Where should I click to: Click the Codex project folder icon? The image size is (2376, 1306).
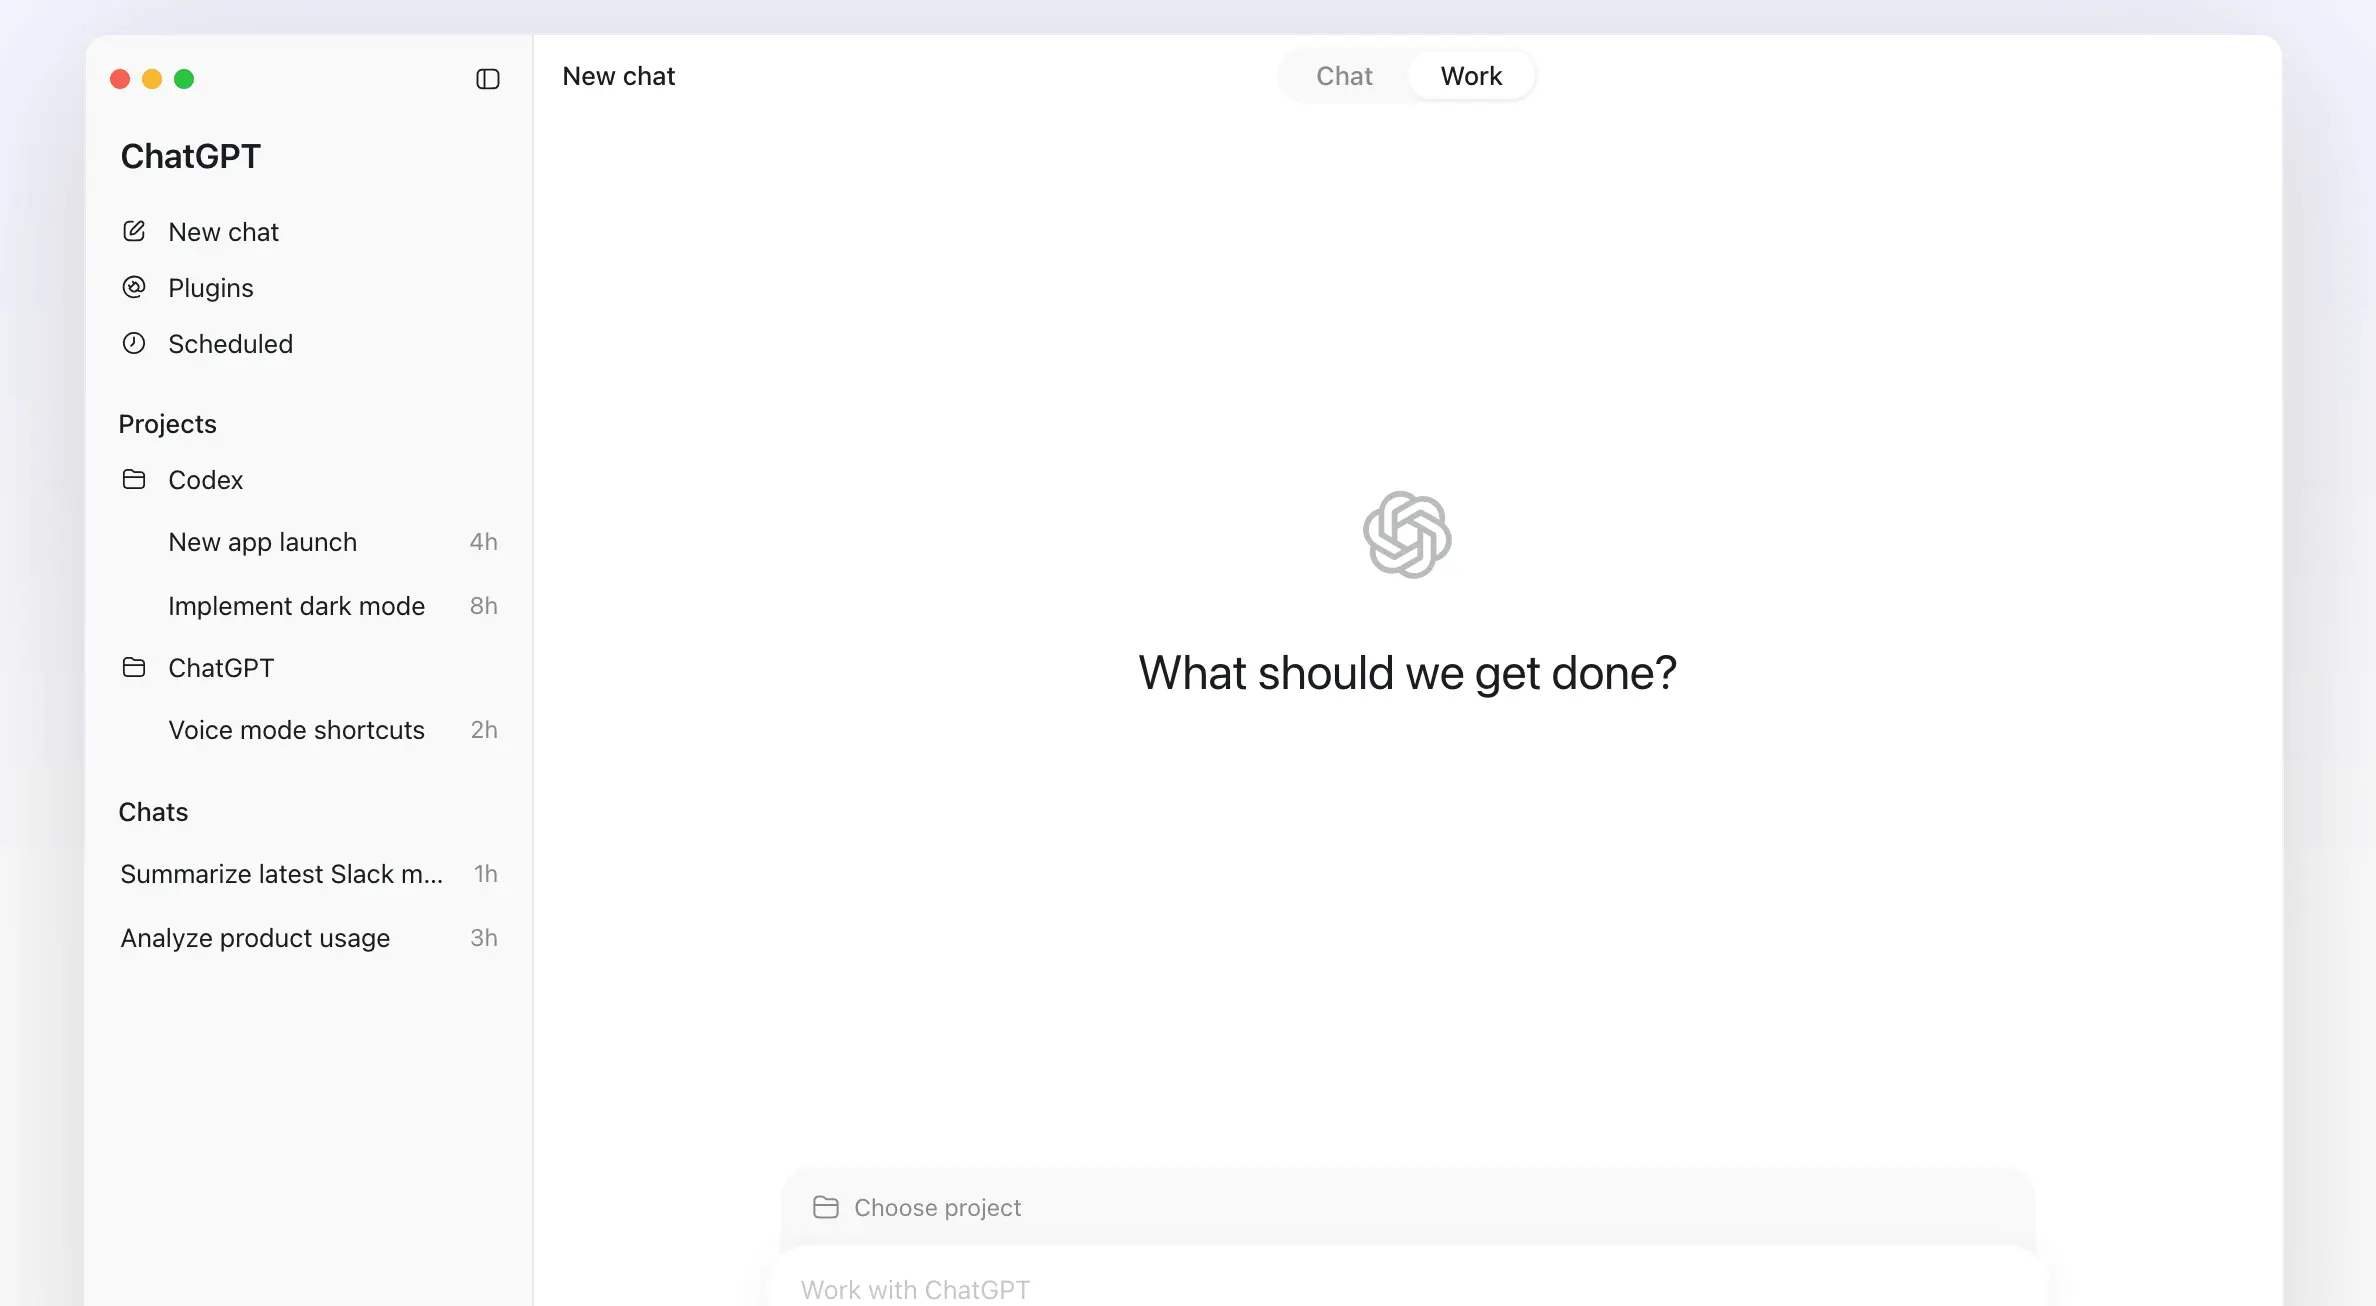coord(134,479)
